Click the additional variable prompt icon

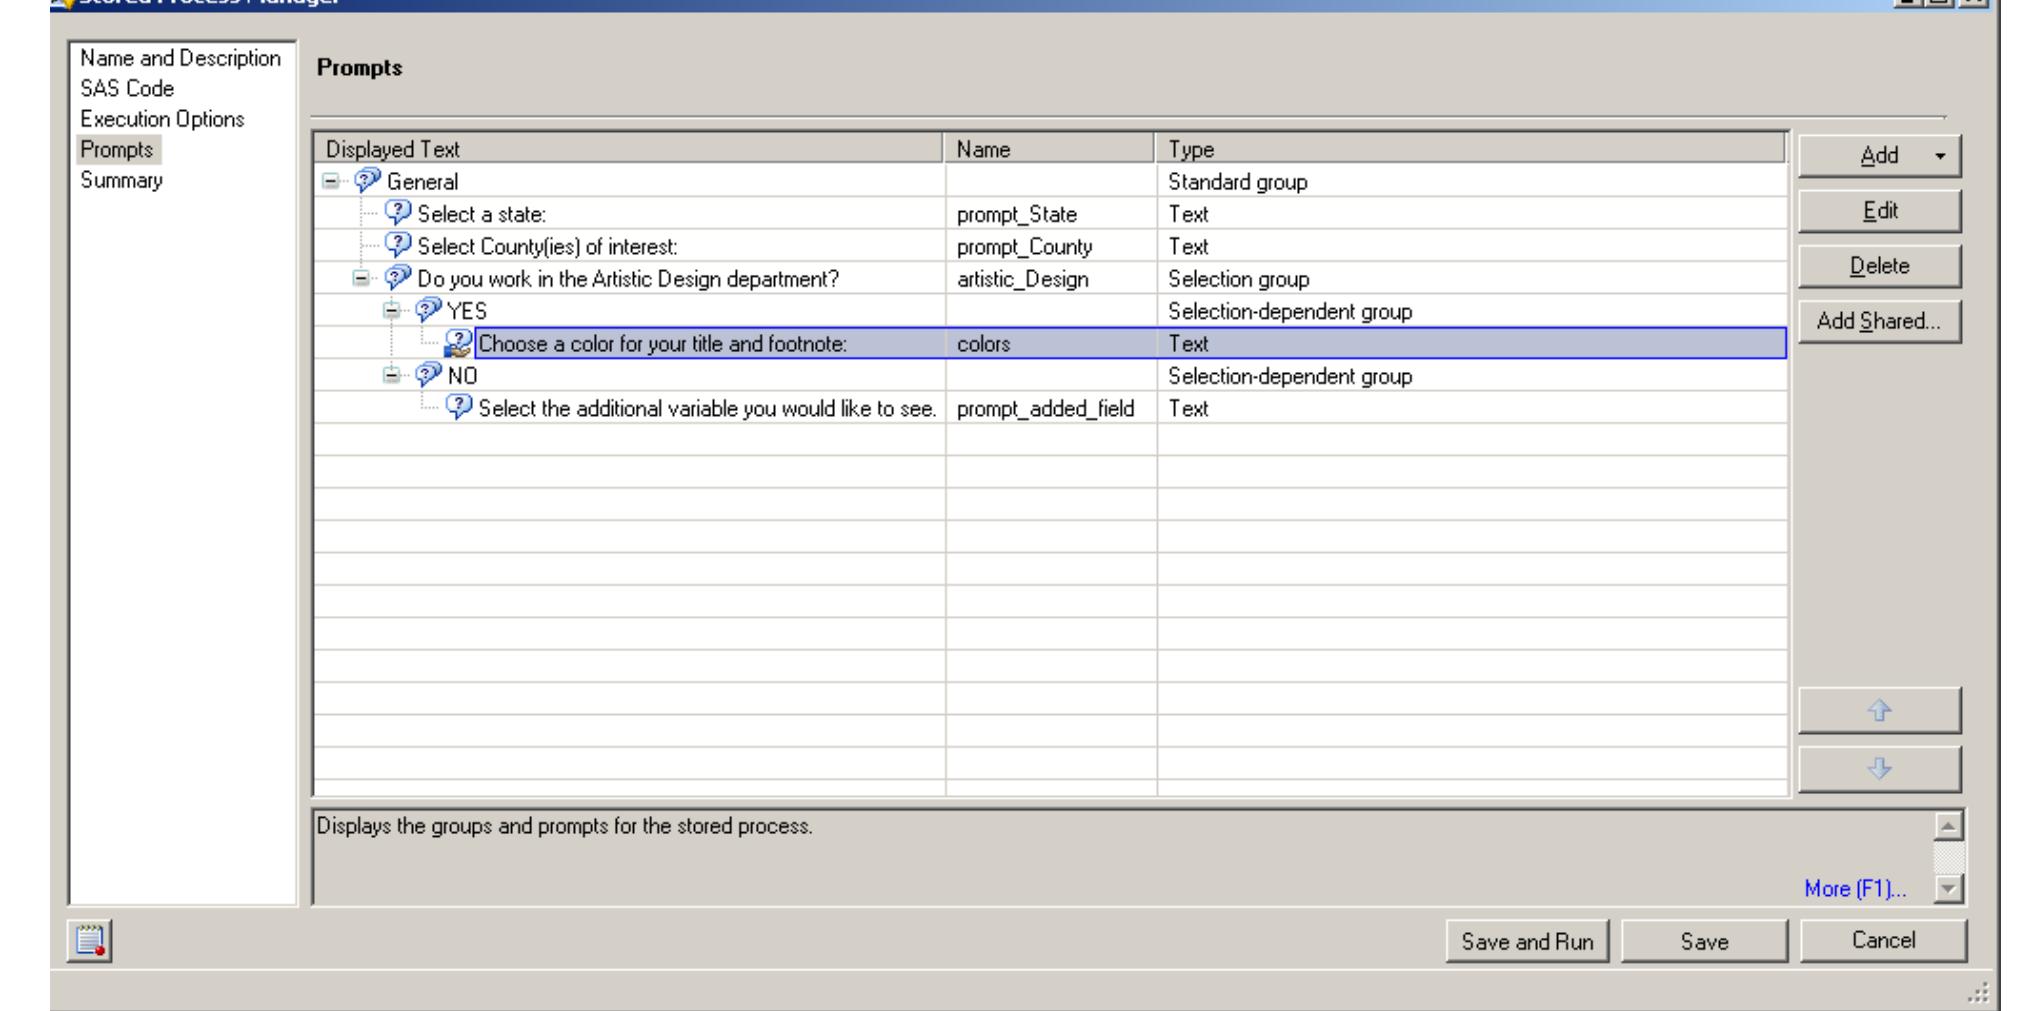coord(459,407)
